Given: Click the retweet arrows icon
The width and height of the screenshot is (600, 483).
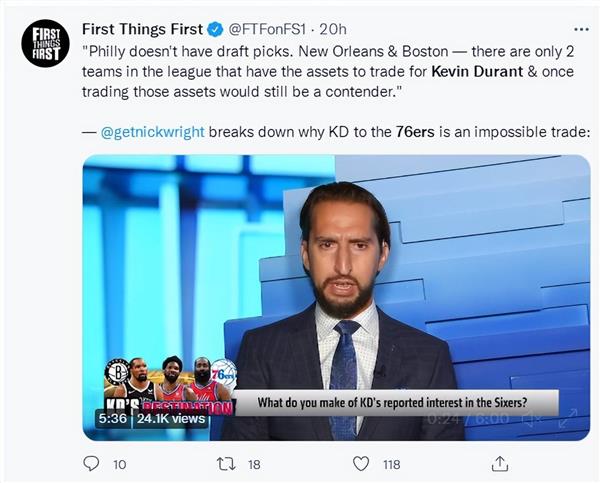Looking at the screenshot, I should point(225,463).
